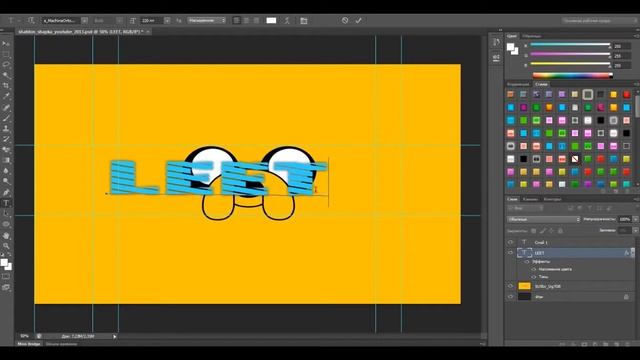
Task: Left align the text
Action: tap(236, 20)
